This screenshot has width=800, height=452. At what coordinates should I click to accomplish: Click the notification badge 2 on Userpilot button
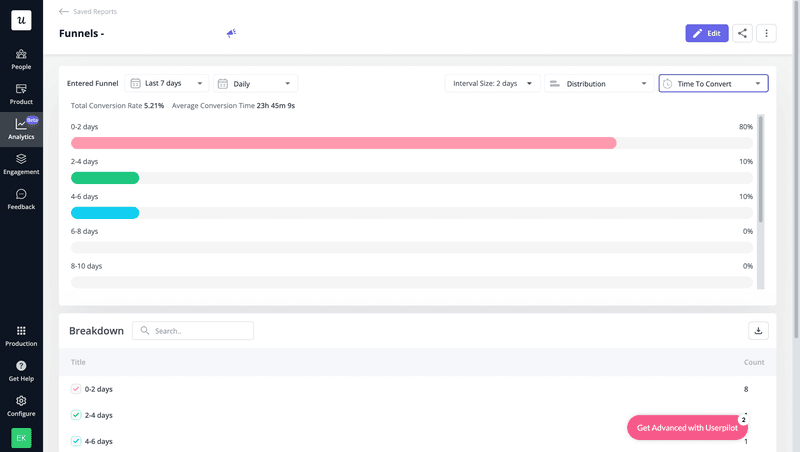pos(743,419)
